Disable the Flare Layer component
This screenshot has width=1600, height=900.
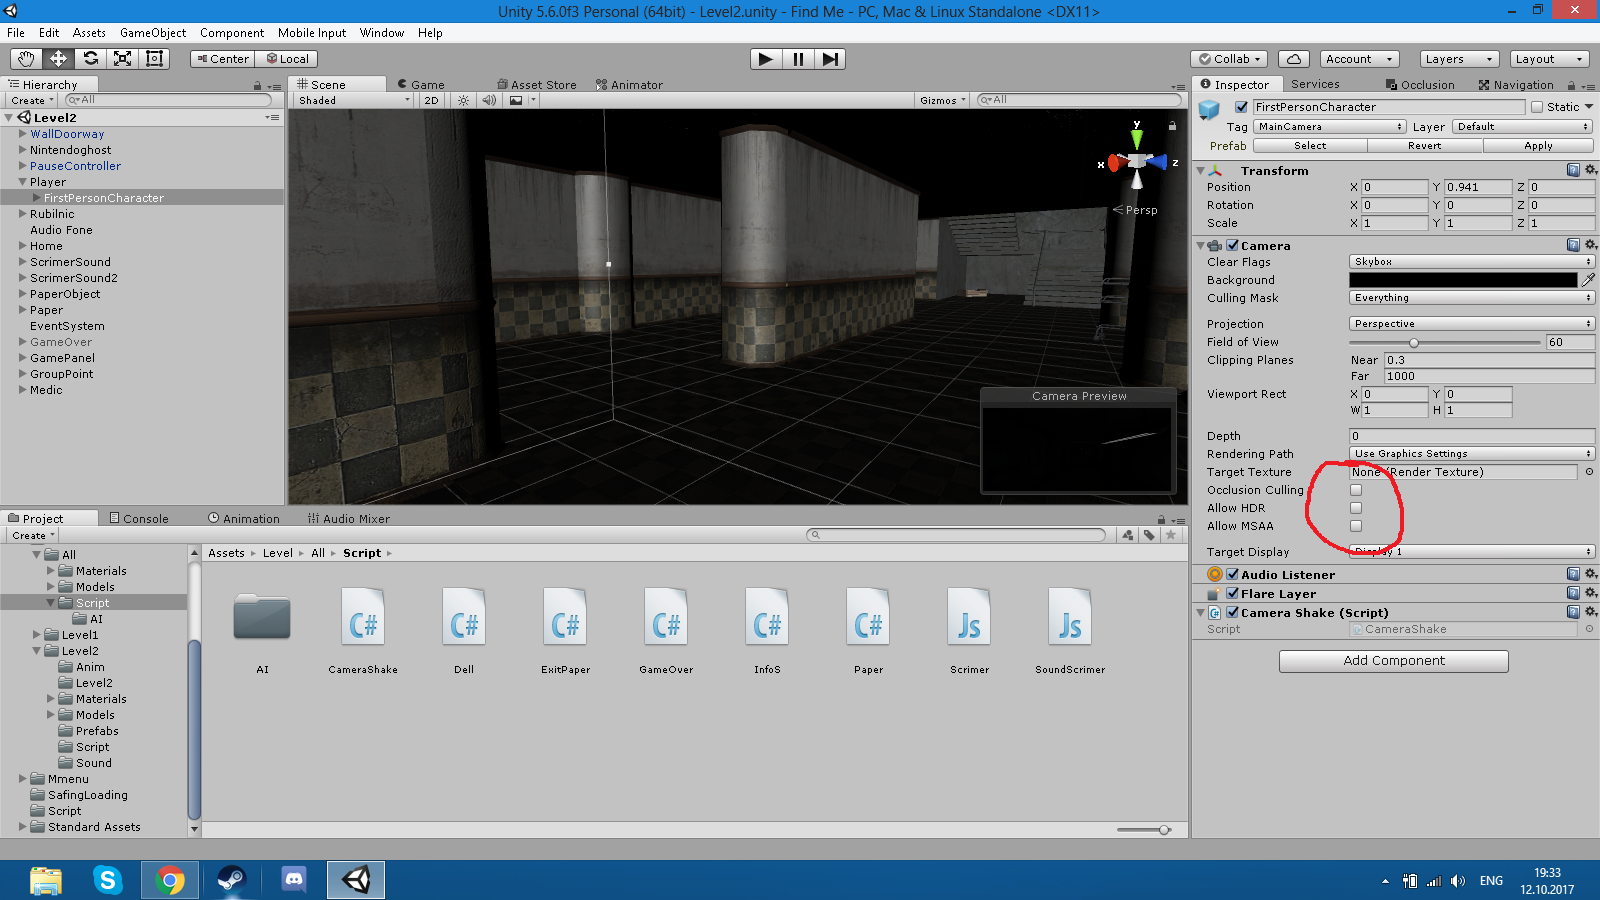click(1233, 593)
